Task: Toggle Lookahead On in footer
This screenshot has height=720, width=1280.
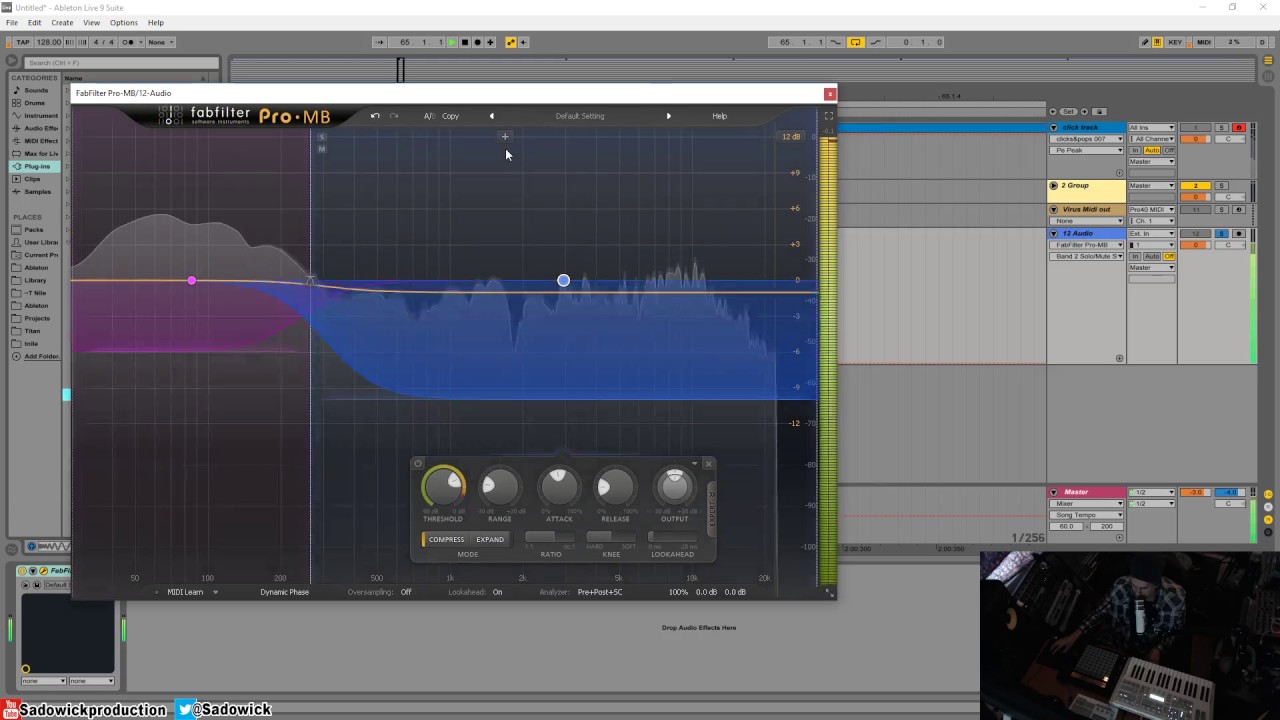Action: tap(497, 592)
